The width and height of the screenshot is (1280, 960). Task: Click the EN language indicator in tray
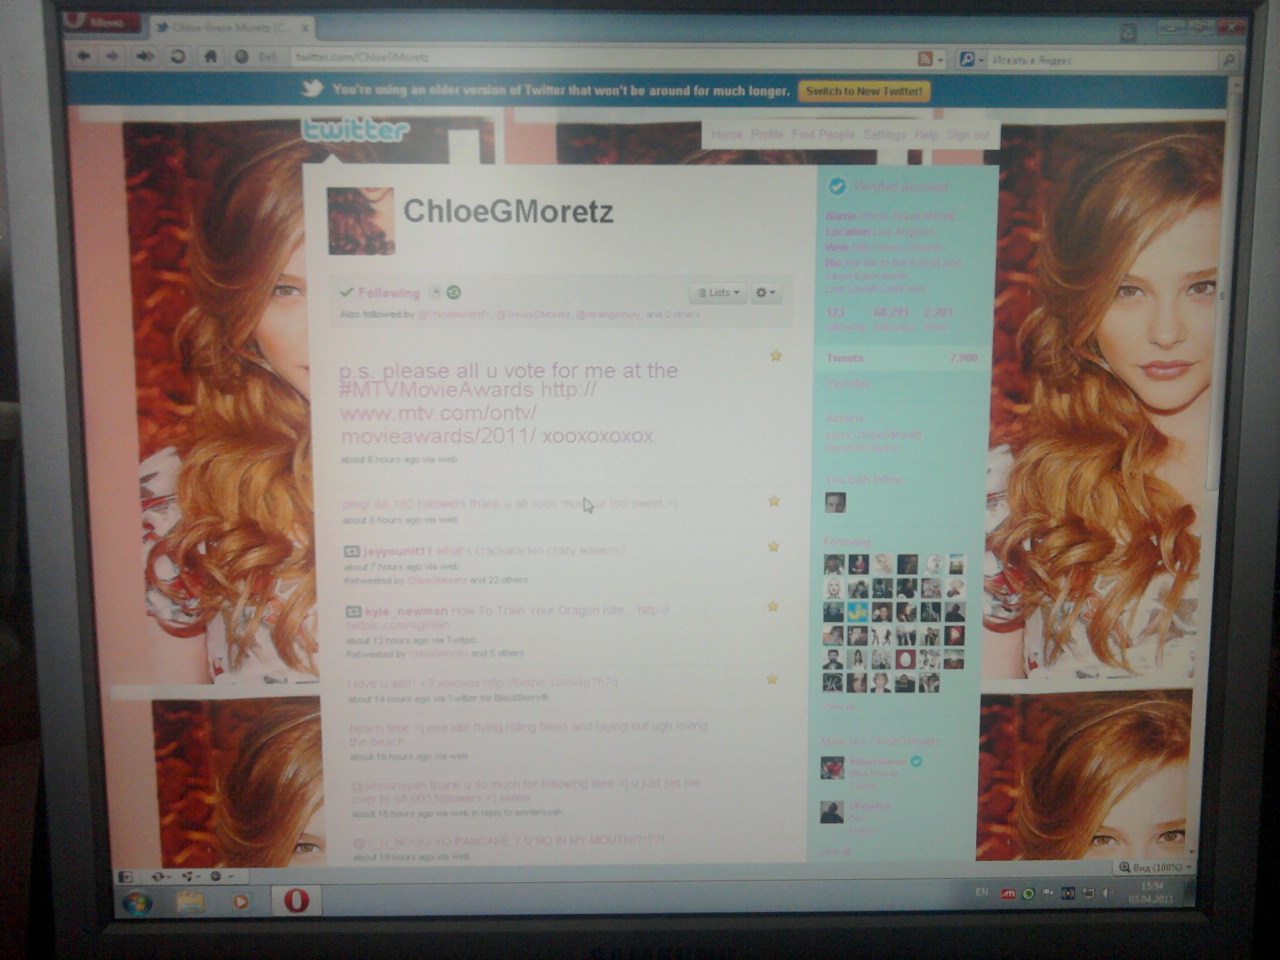(981, 891)
